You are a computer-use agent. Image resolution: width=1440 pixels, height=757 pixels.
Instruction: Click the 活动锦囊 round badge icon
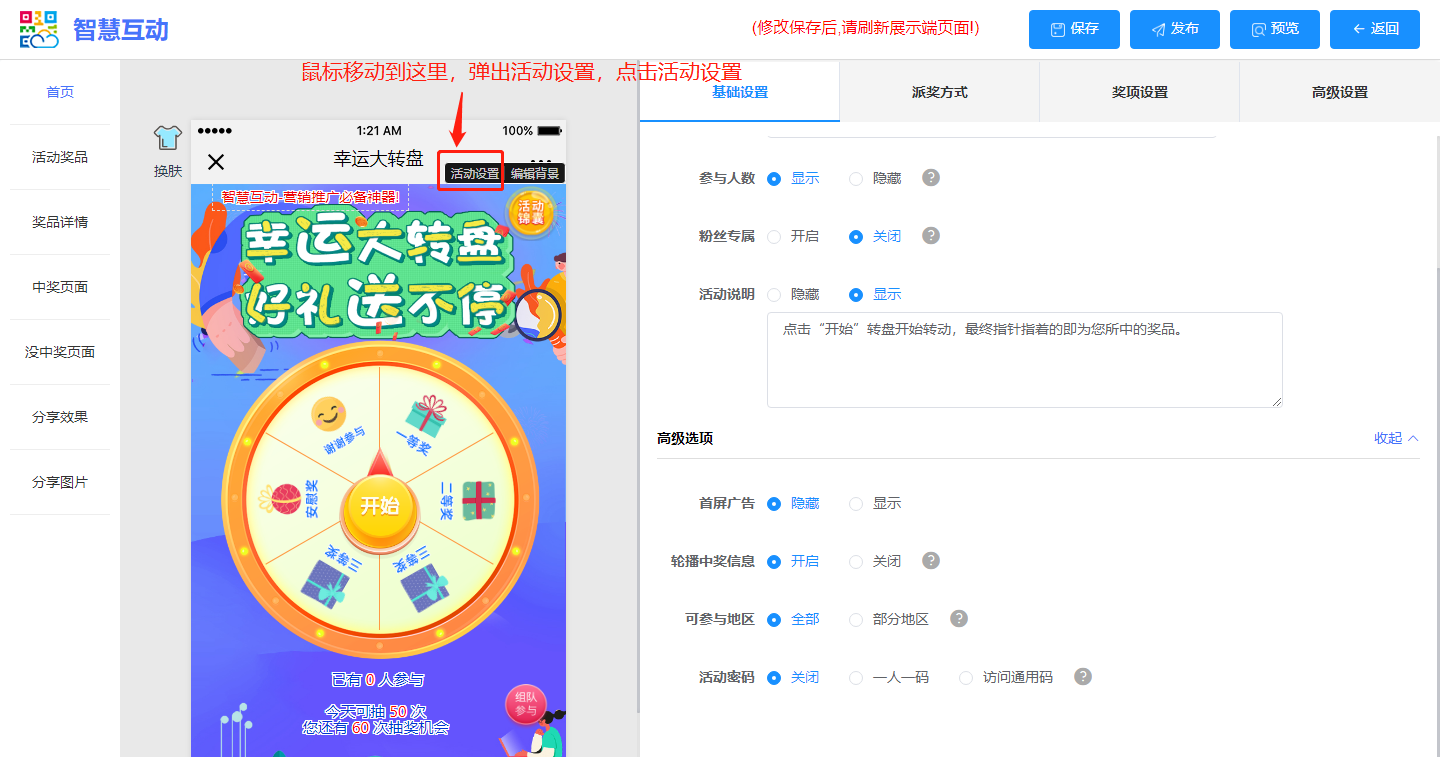(530, 212)
